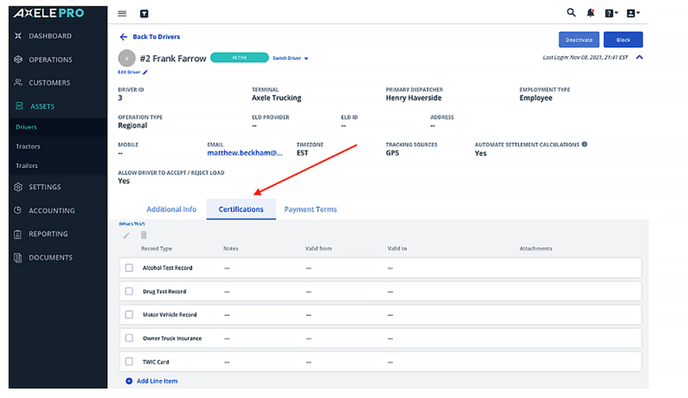Screen dimensions: 688x398
Task: Click the Valid to column header
Action: (x=397, y=248)
